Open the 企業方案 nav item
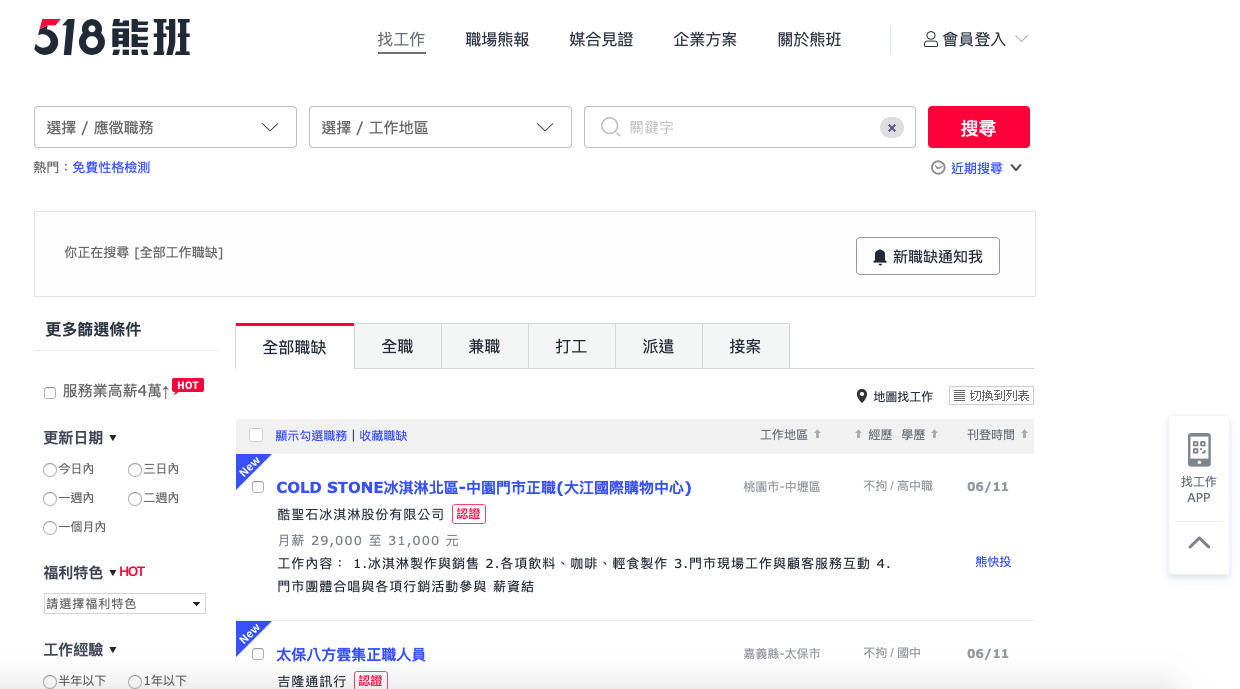Viewport: 1240px width, 689px height. tap(706, 40)
